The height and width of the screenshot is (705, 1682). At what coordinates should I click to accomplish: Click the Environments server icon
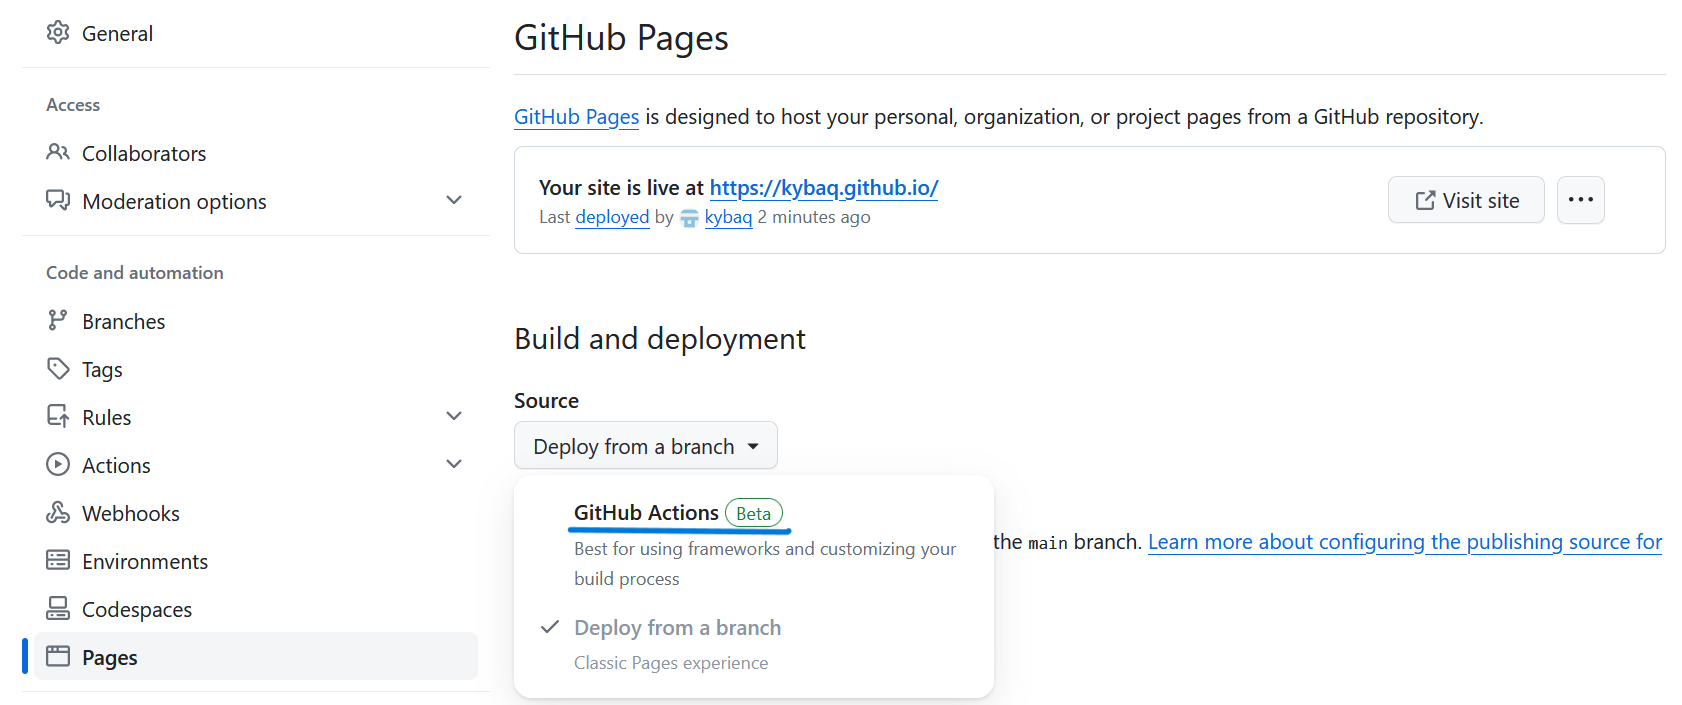[58, 561]
